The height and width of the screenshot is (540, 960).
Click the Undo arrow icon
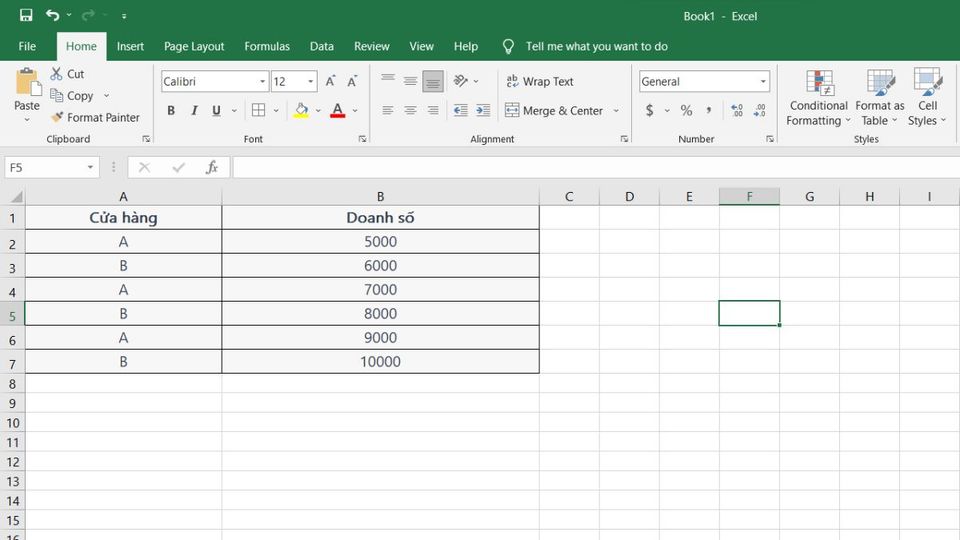(x=53, y=15)
